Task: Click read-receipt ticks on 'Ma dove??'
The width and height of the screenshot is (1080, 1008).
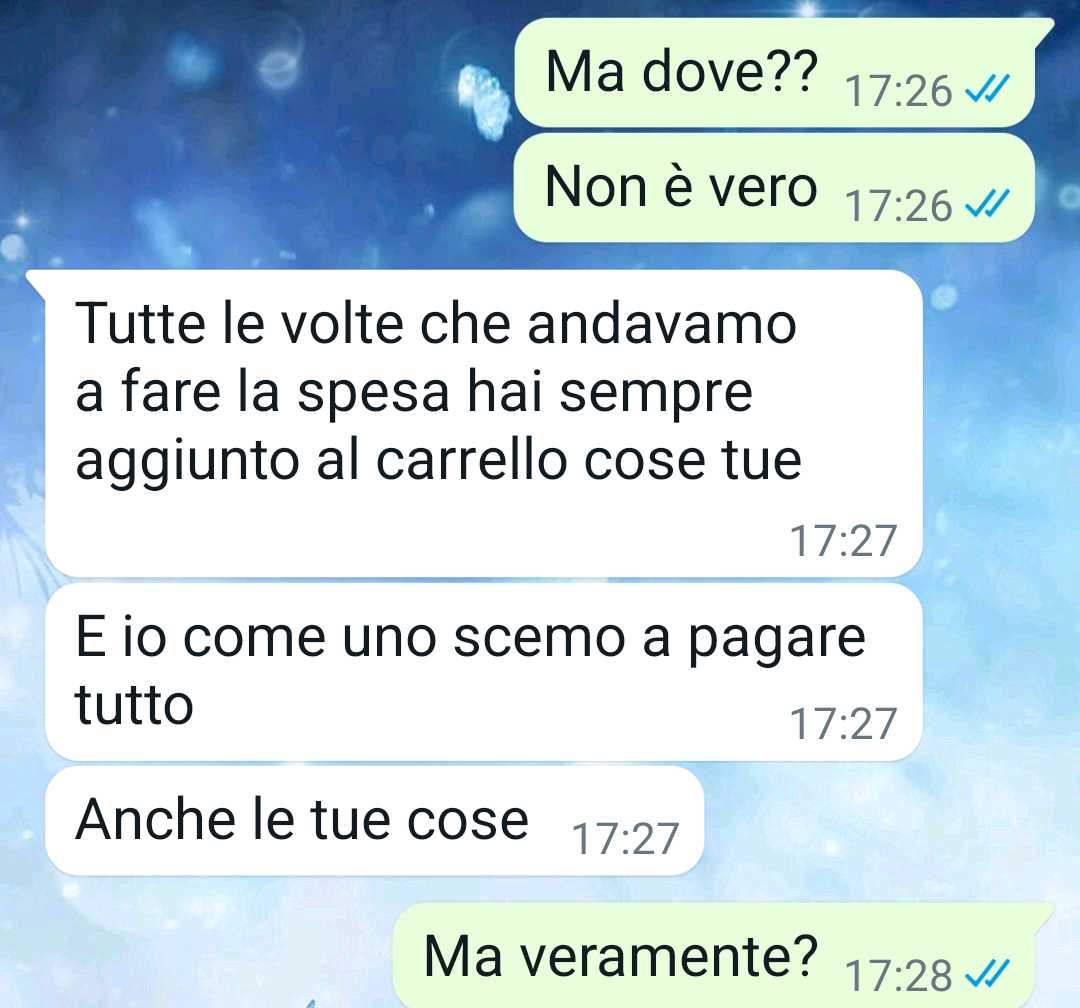Action: pyautogui.click(x=987, y=89)
